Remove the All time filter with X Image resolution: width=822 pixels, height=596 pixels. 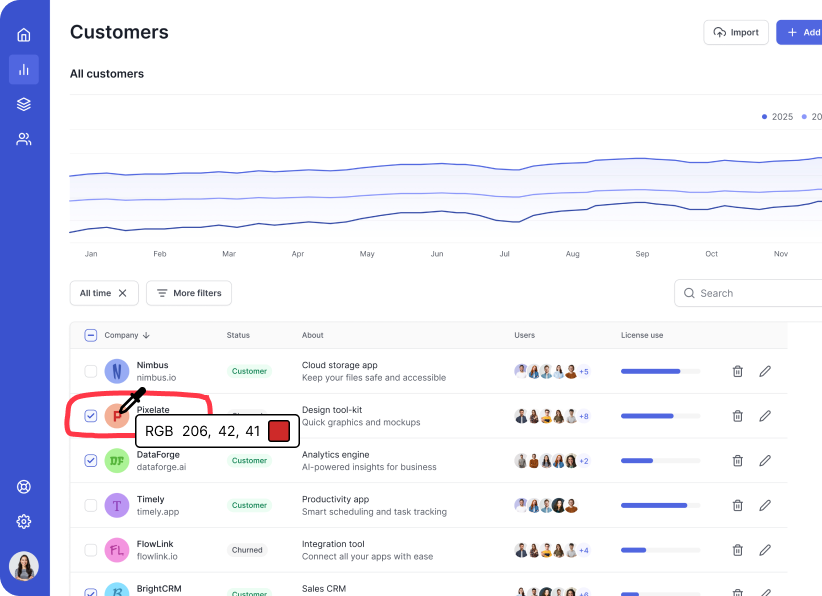123,293
